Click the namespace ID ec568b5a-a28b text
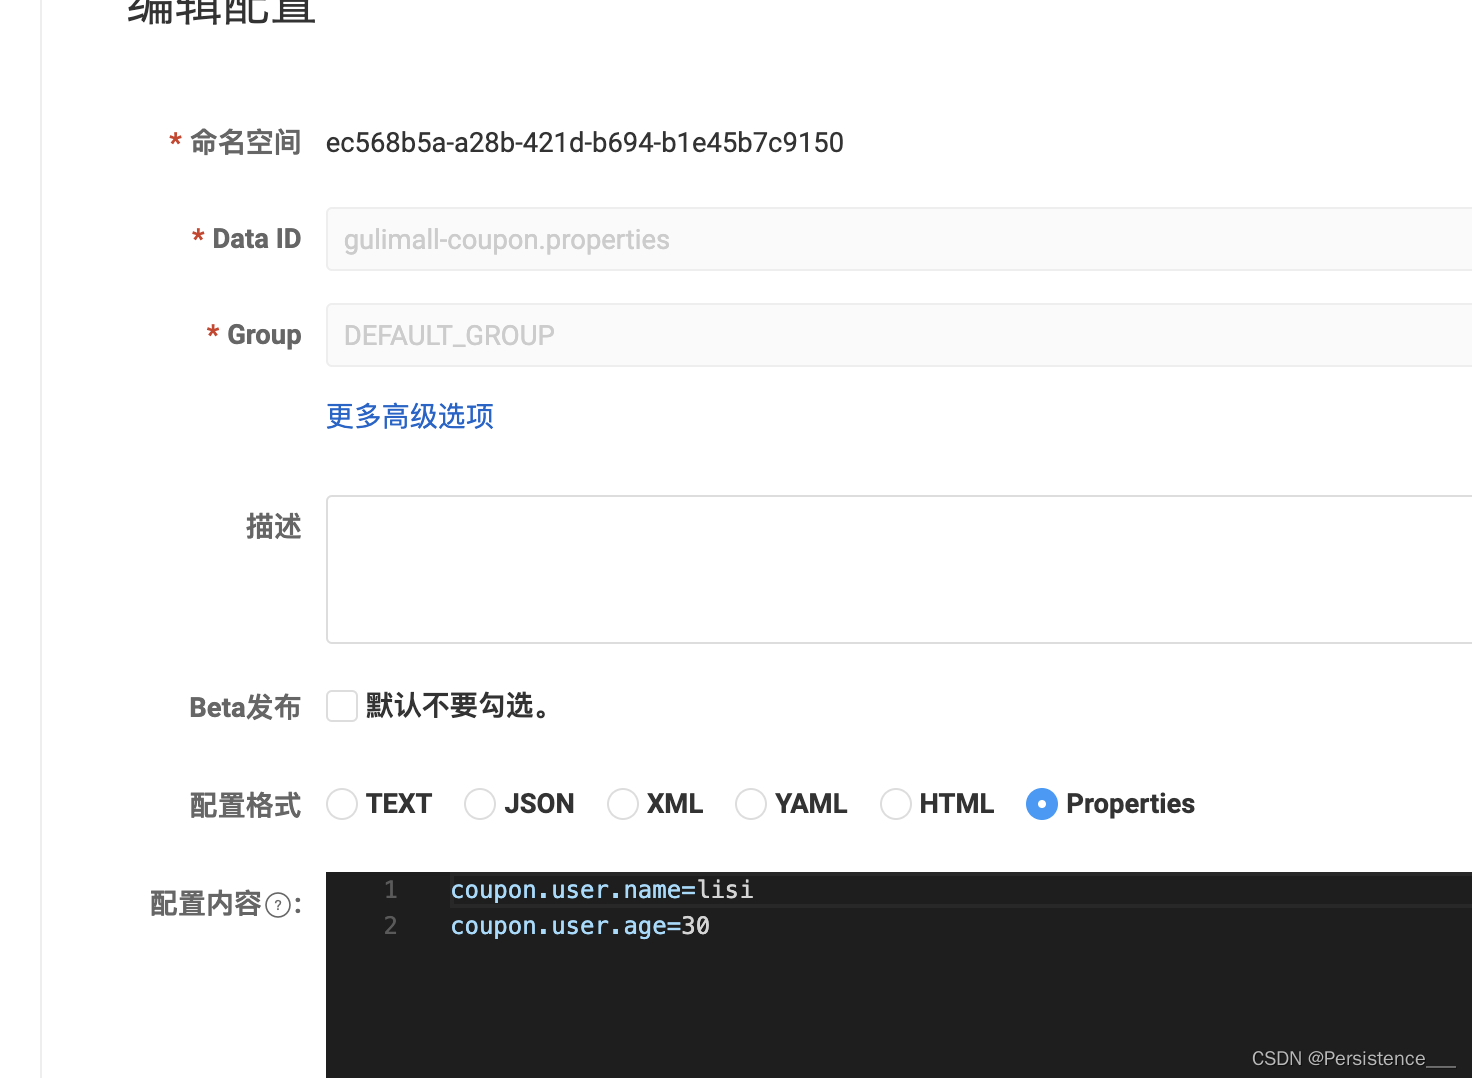The image size is (1472, 1078). (x=585, y=143)
